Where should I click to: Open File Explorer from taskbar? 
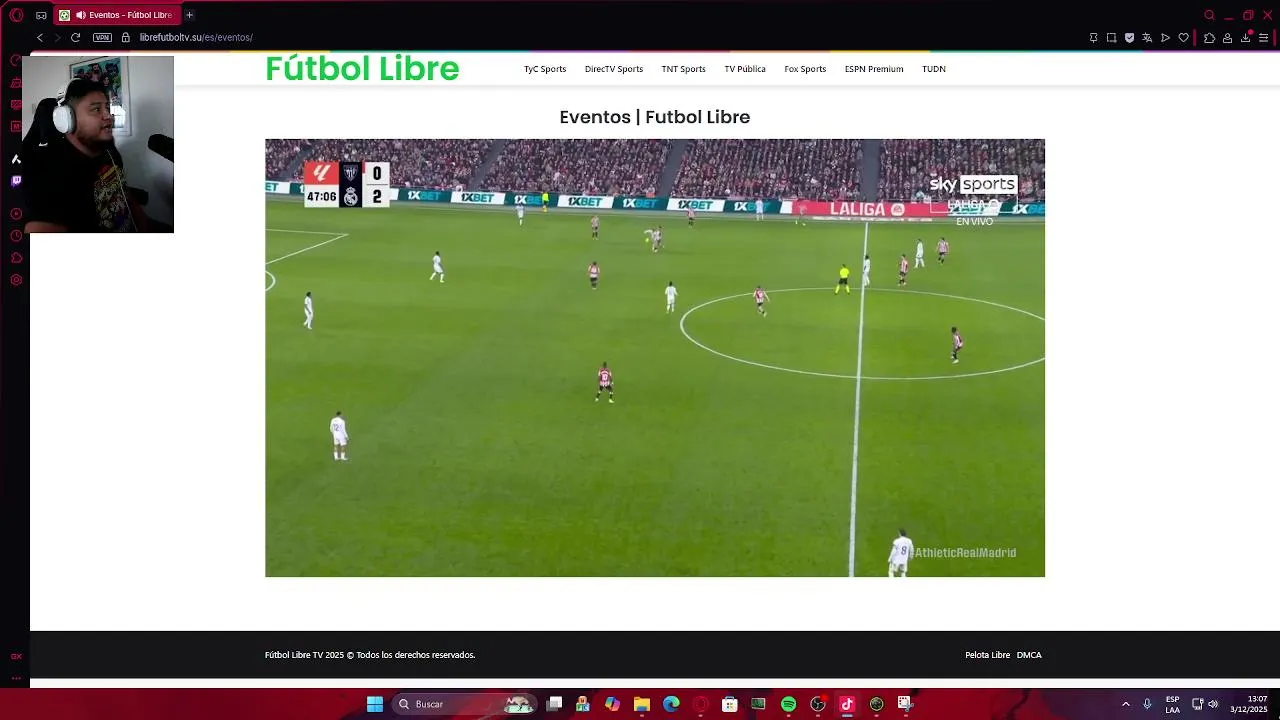[642, 704]
